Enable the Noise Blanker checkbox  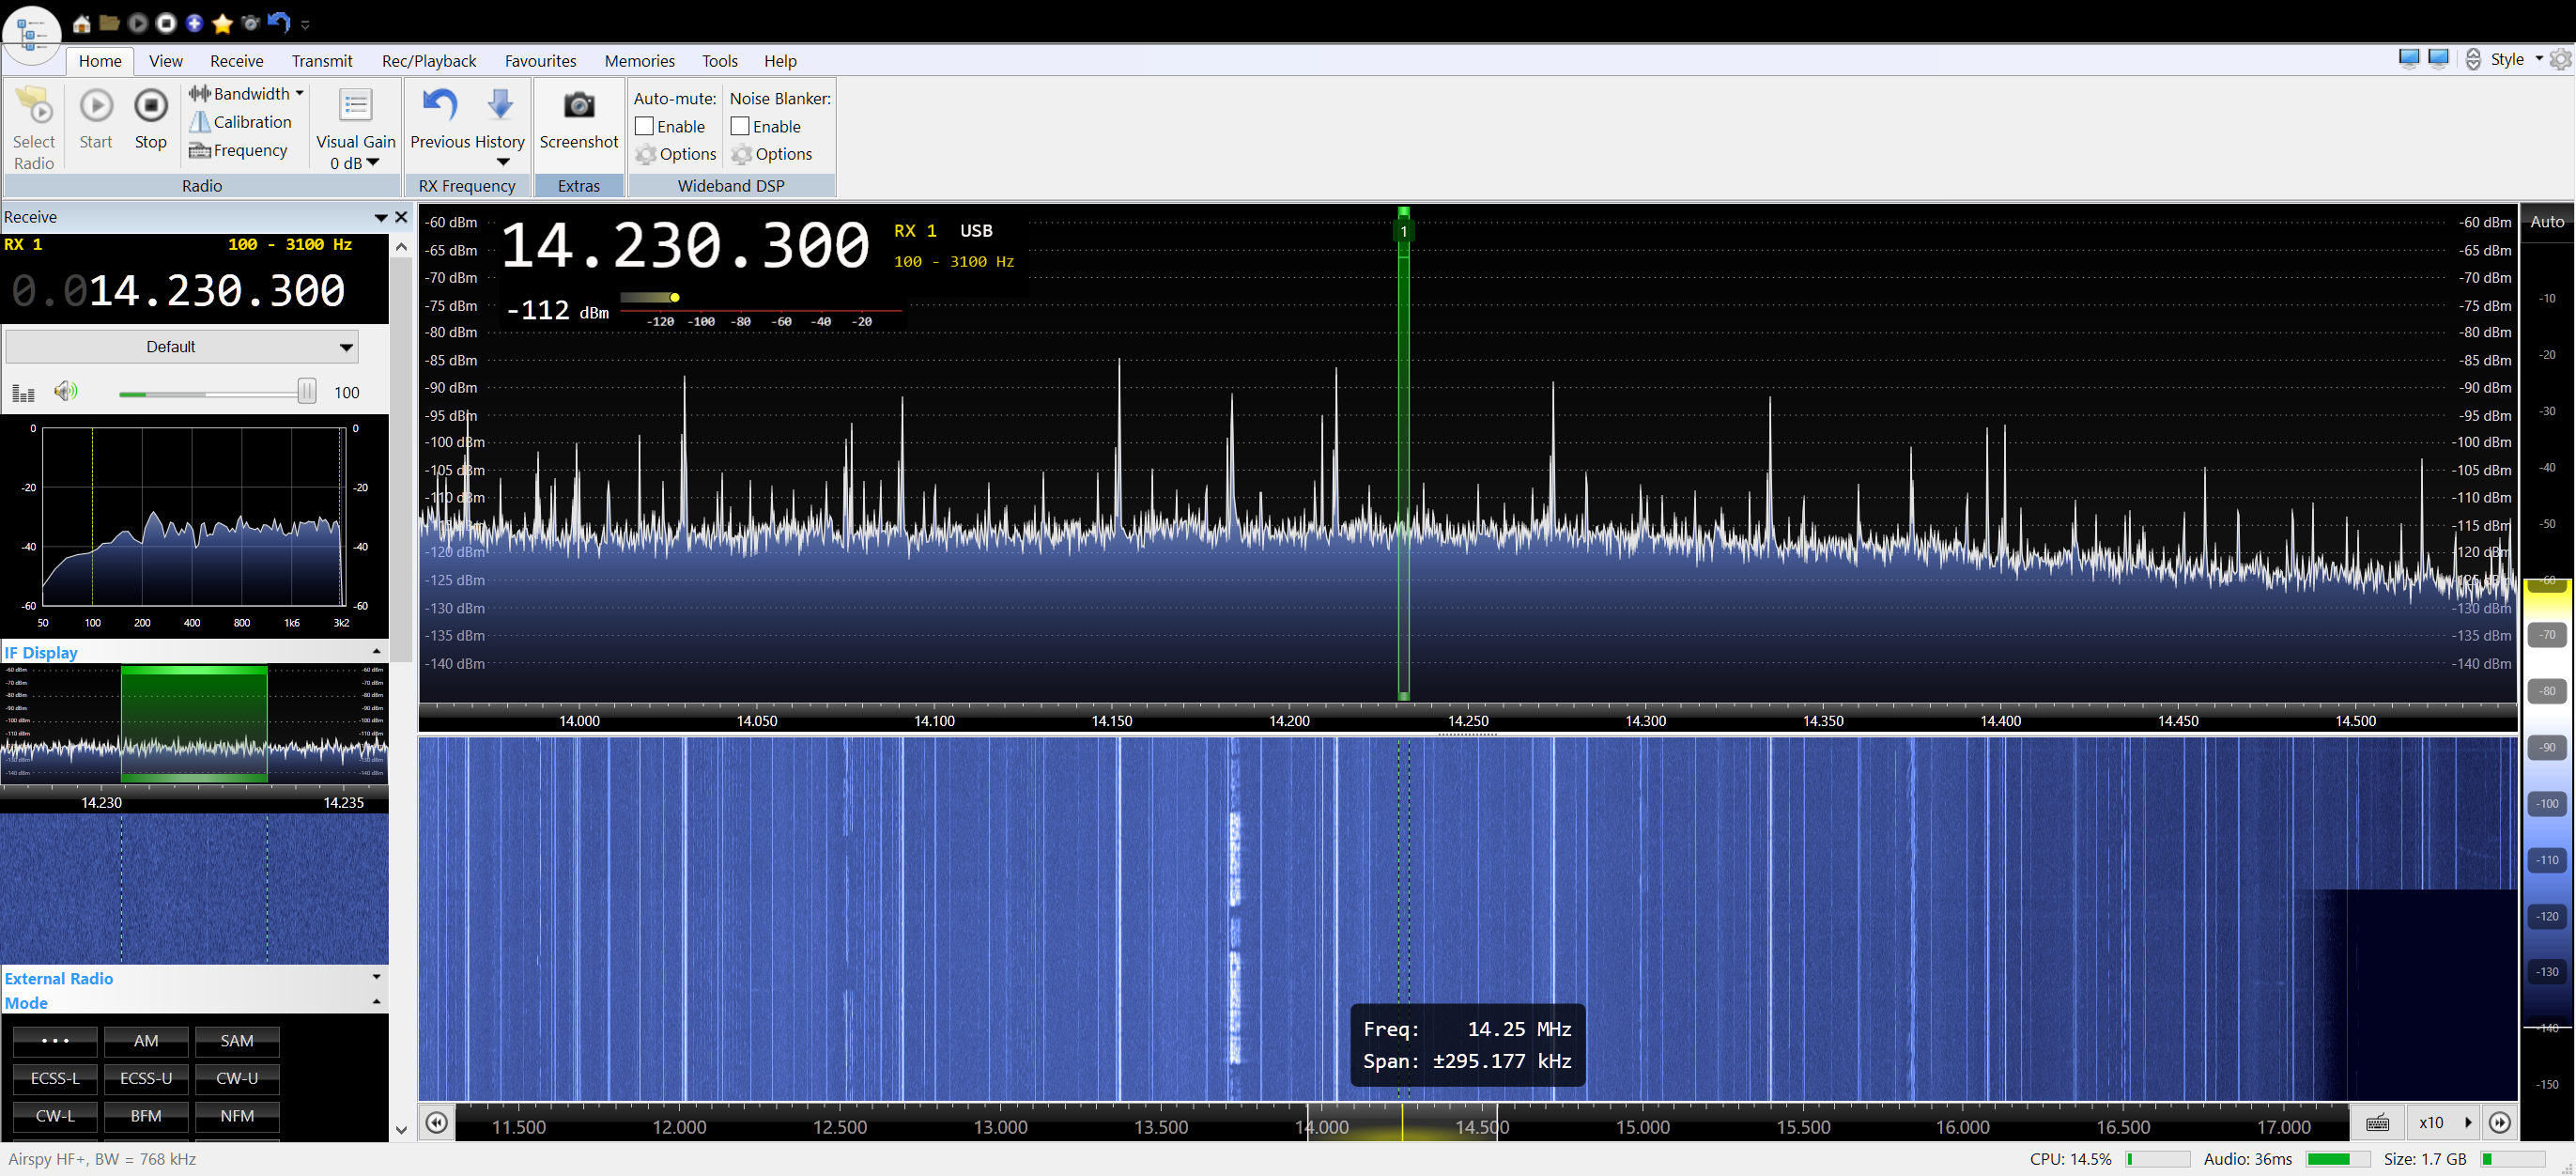(x=740, y=126)
